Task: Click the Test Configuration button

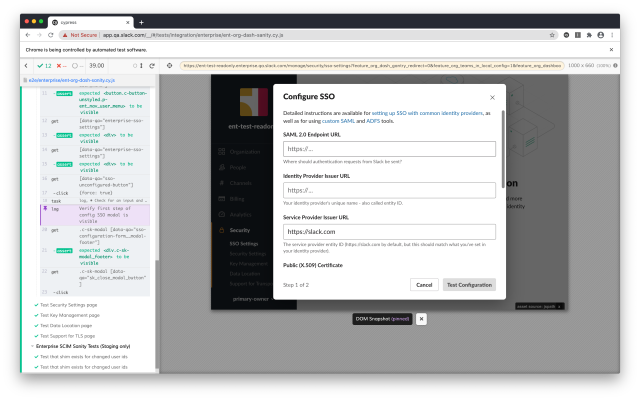Action: click(x=469, y=285)
